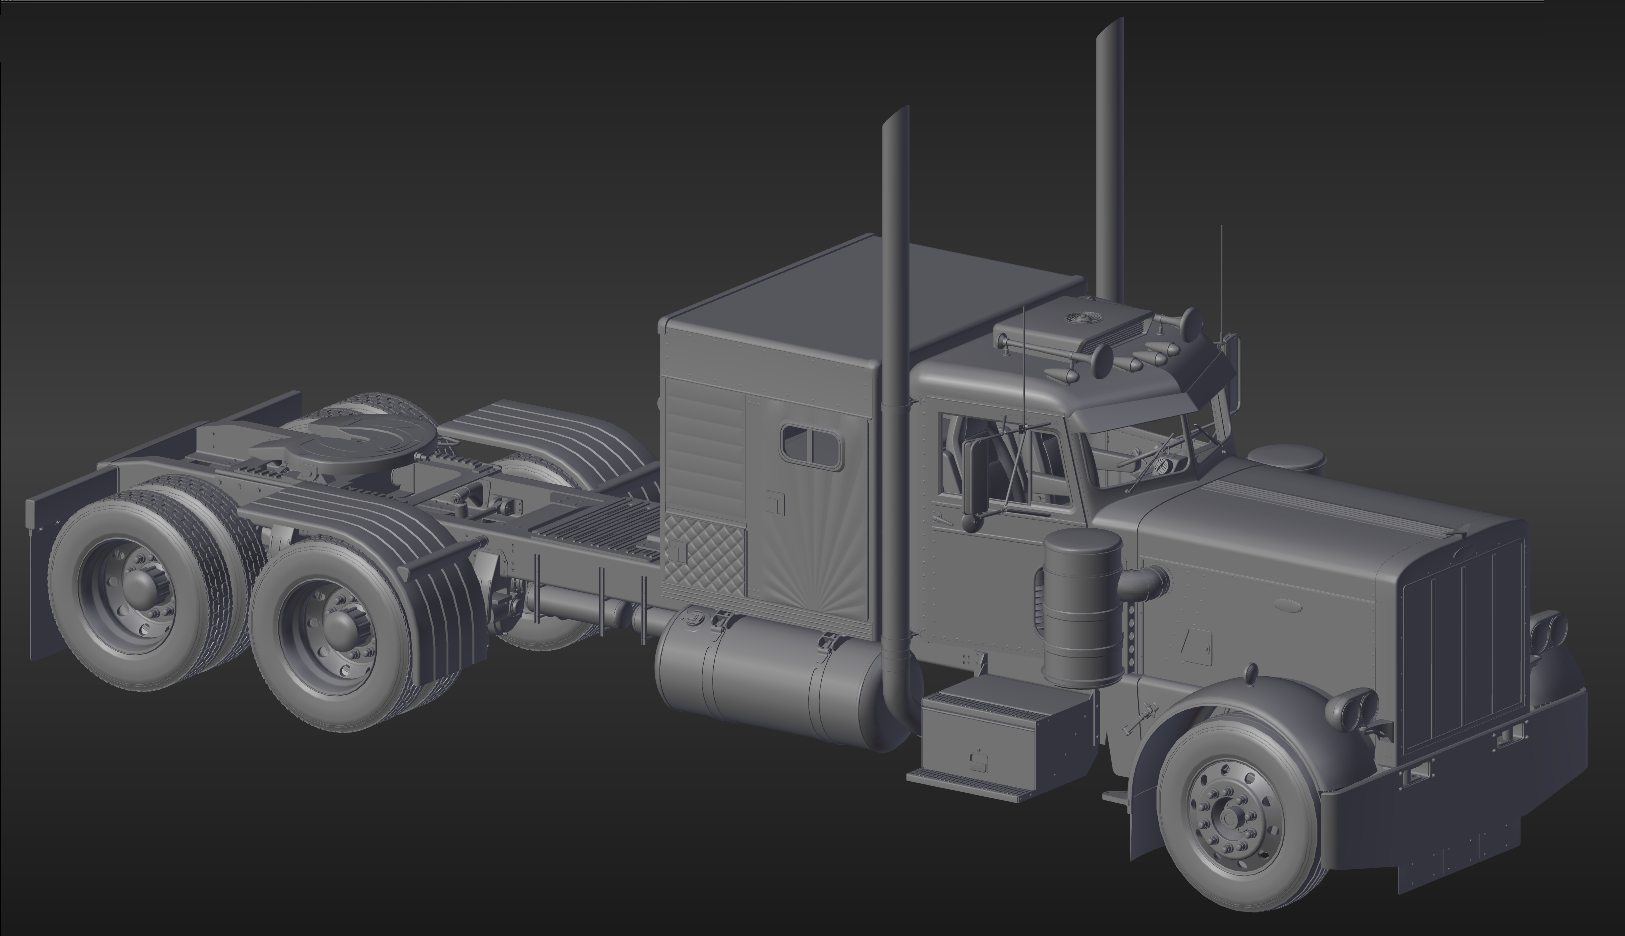Click the roof-mounted air conditioner unit
The width and height of the screenshot is (1625, 936).
(x=1075, y=326)
